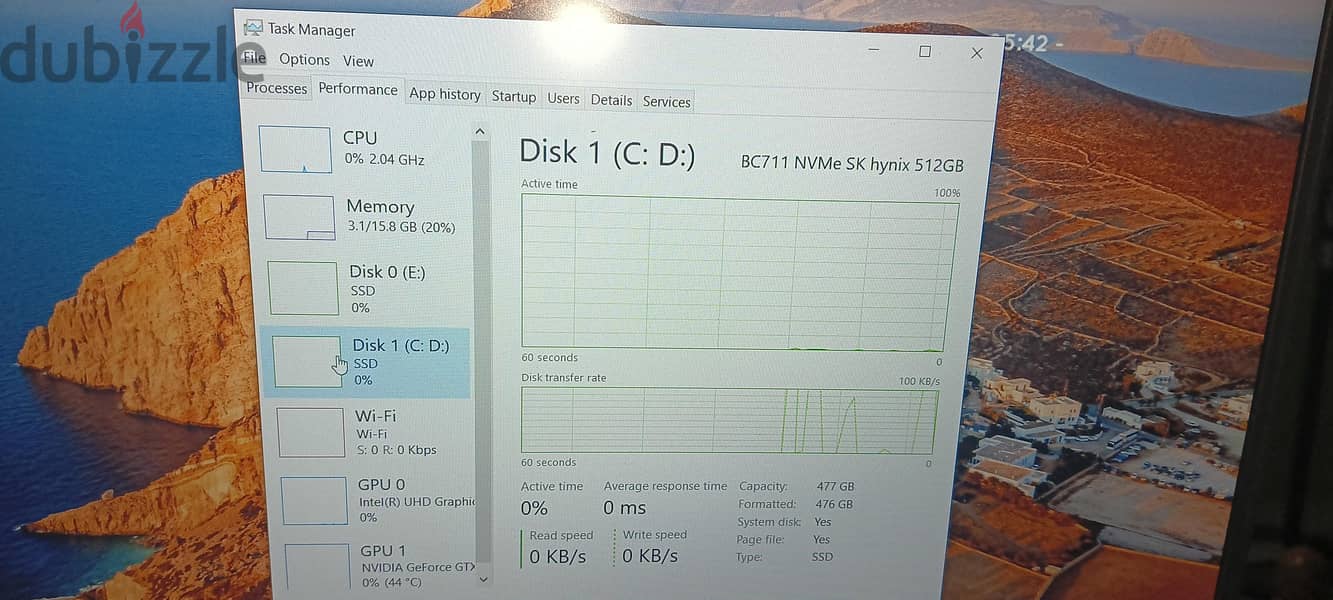
Task: Click the Wi-Fi mini graph thumbnail
Action: click(x=311, y=432)
